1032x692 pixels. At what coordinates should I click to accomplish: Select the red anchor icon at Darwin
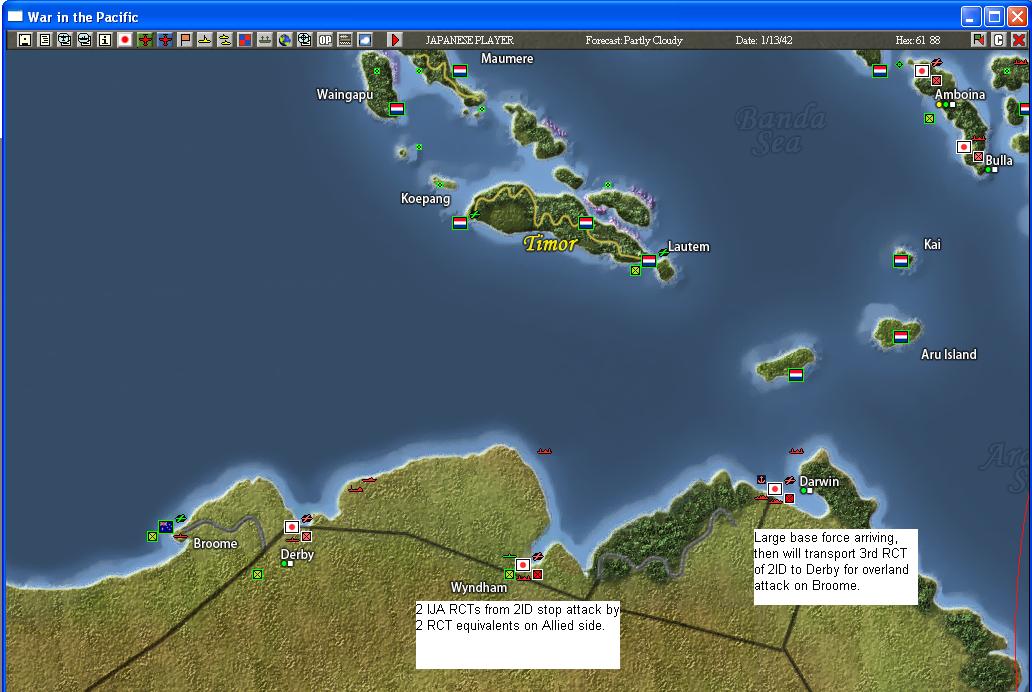click(x=761, y=479)
